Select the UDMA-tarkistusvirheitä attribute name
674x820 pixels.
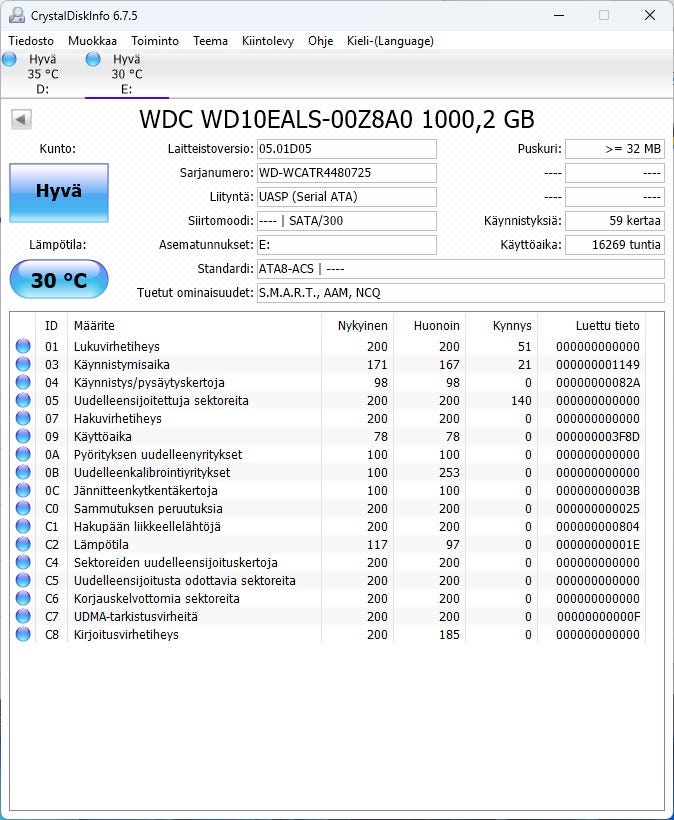135,617
